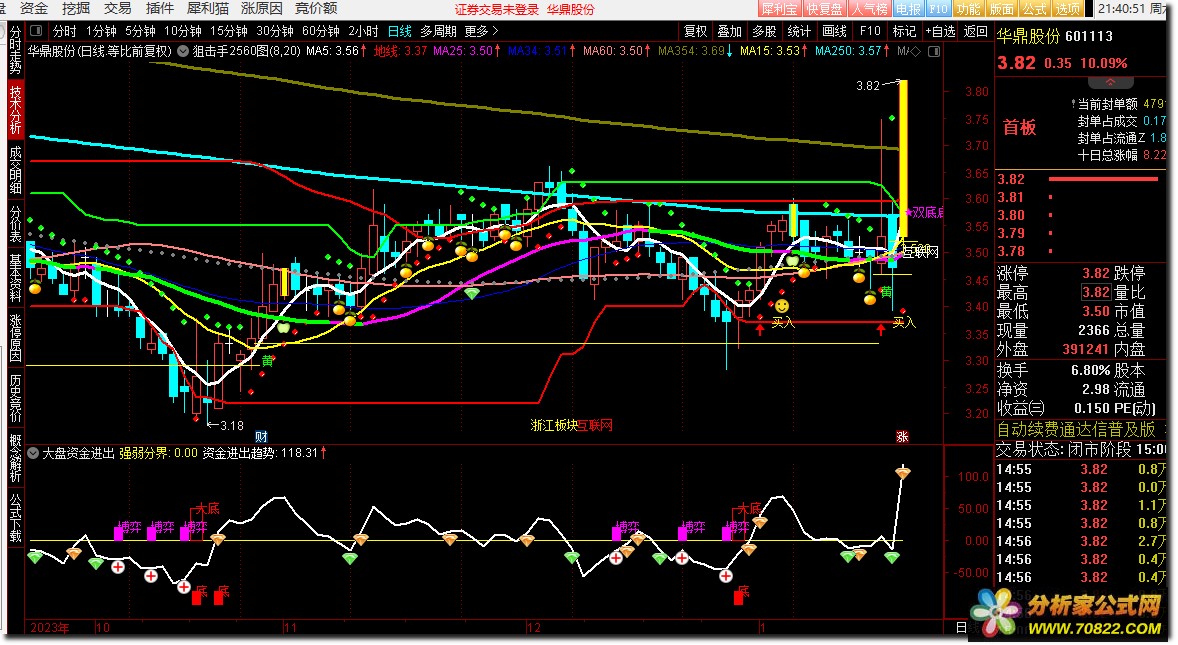
Task: Switch to the 分时 intraday period
Action: point(65,31)
